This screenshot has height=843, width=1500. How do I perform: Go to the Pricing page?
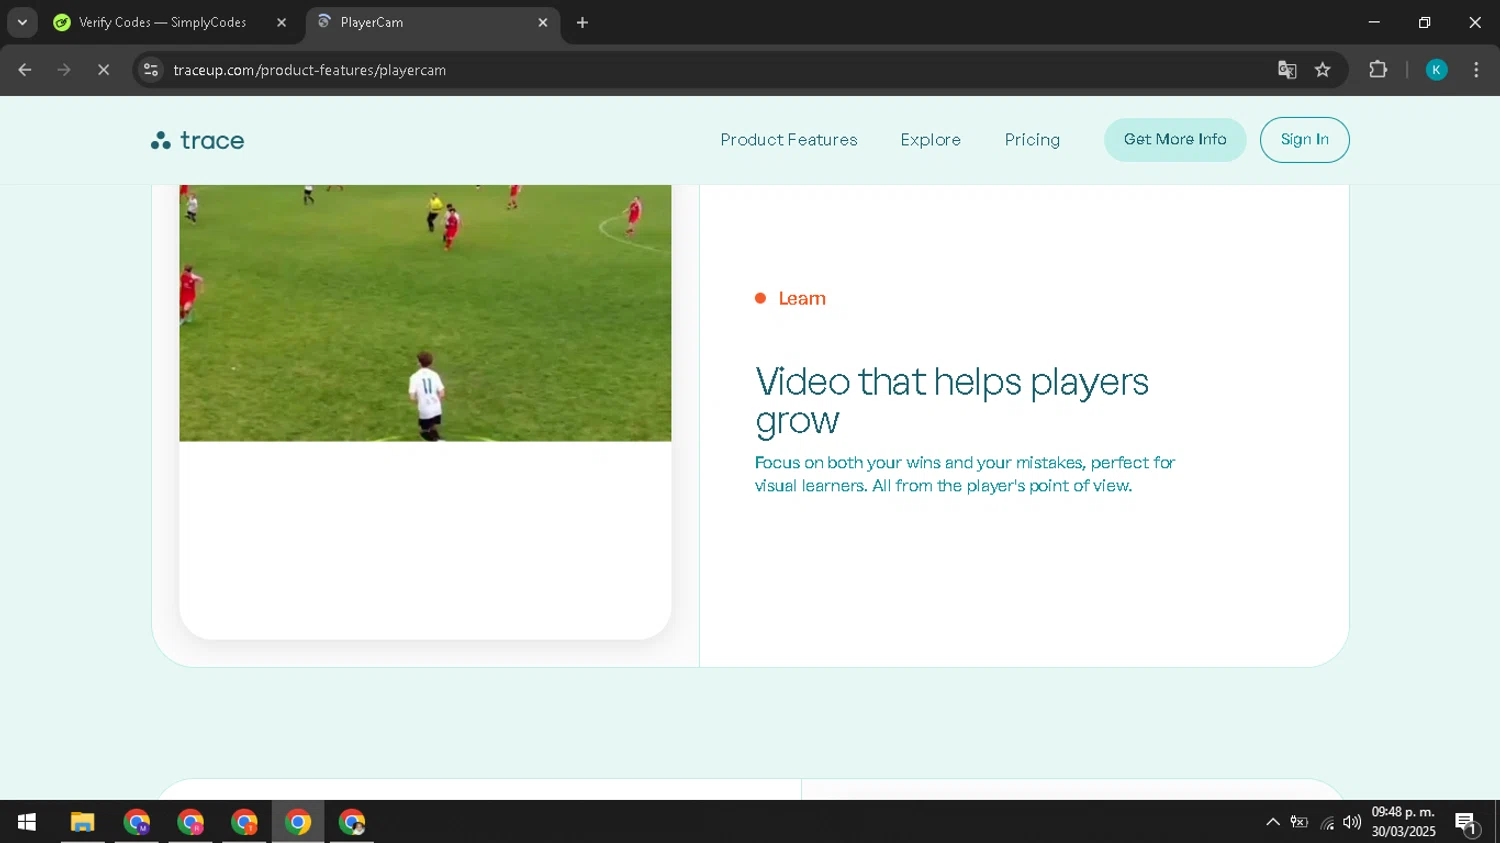pos(1032,140)
